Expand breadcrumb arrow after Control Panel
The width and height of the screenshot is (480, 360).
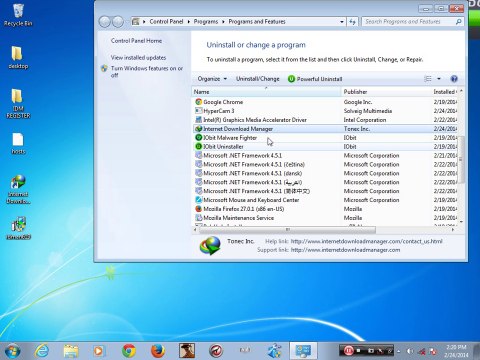click(189, 22)
